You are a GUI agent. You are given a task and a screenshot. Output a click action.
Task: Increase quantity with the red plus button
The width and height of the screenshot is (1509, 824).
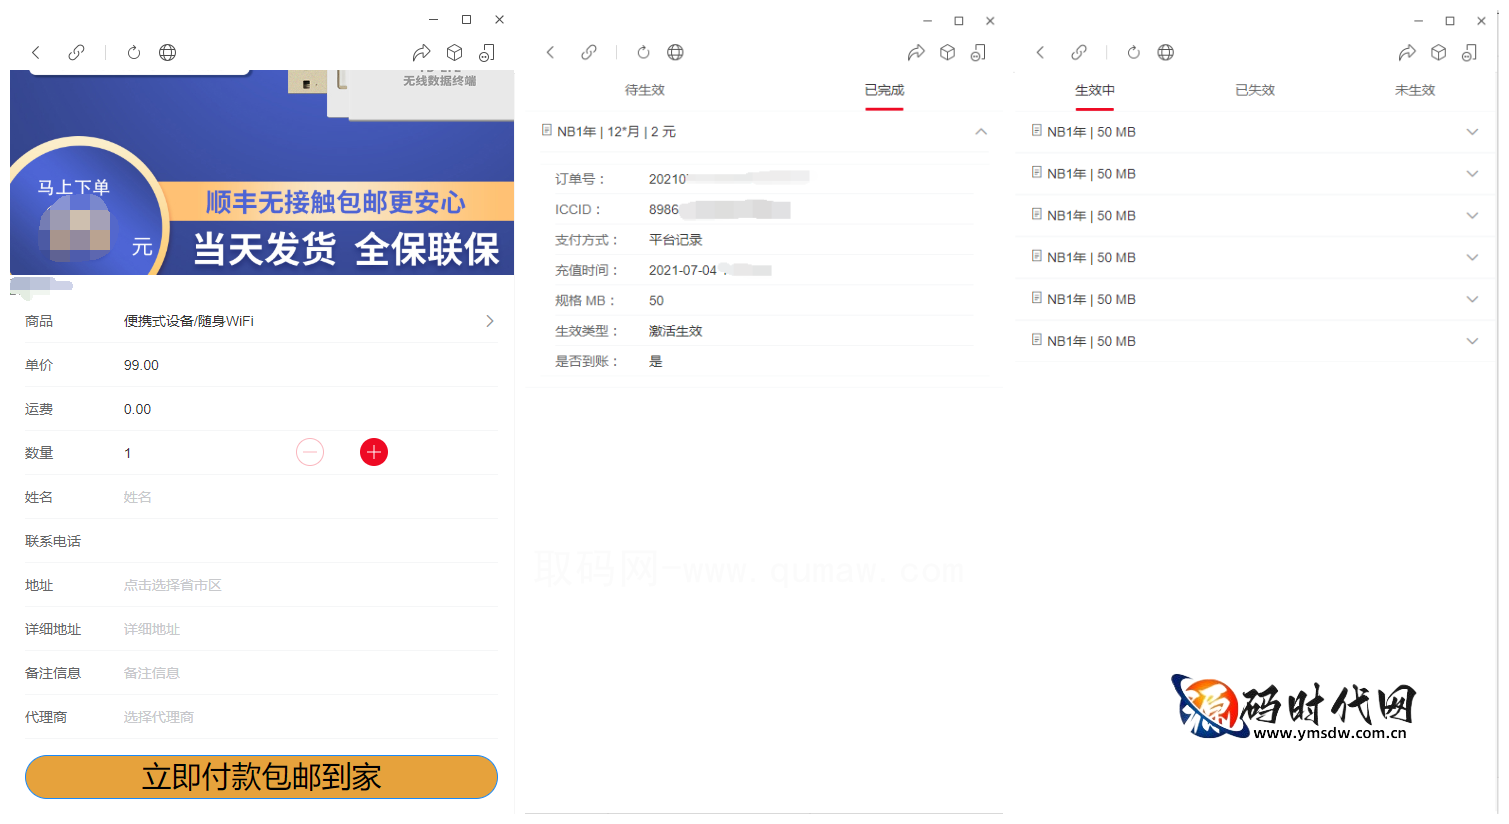pyautogui.click(x=374, y=452)
